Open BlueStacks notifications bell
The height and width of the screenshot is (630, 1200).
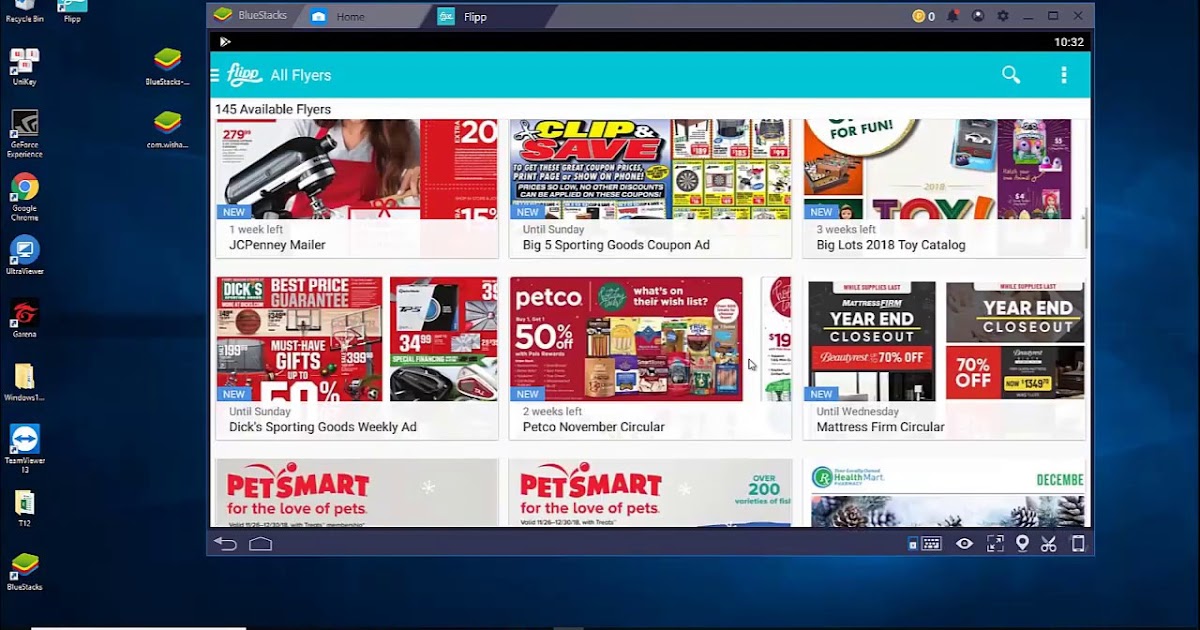(x=952, y=16)
